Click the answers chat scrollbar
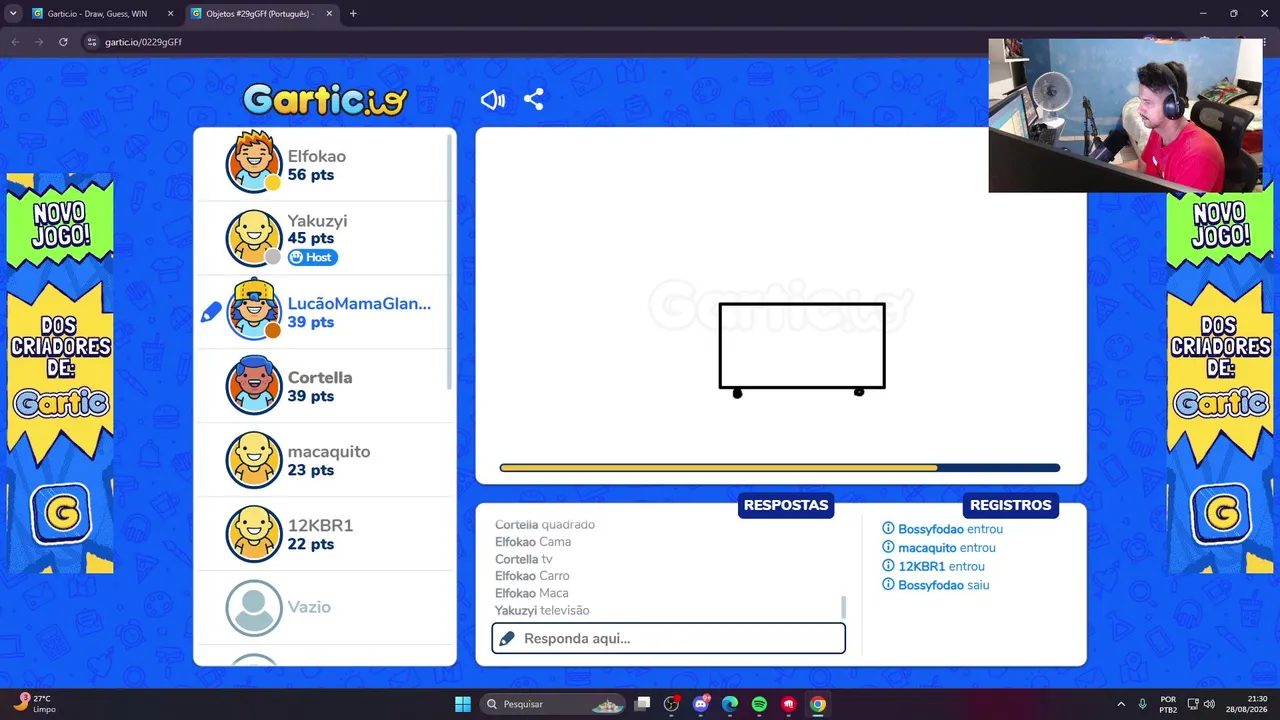 843,607
